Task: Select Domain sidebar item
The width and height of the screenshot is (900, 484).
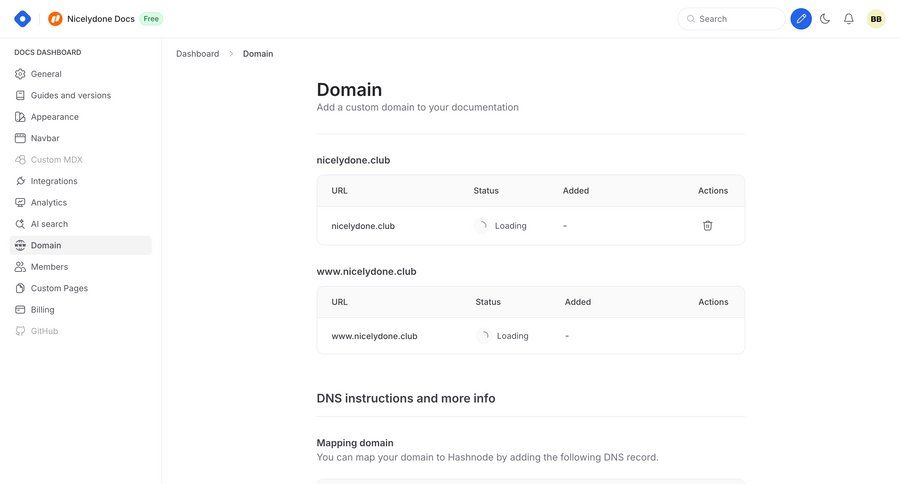Action: pyautogui.click(x=81, y=245)
